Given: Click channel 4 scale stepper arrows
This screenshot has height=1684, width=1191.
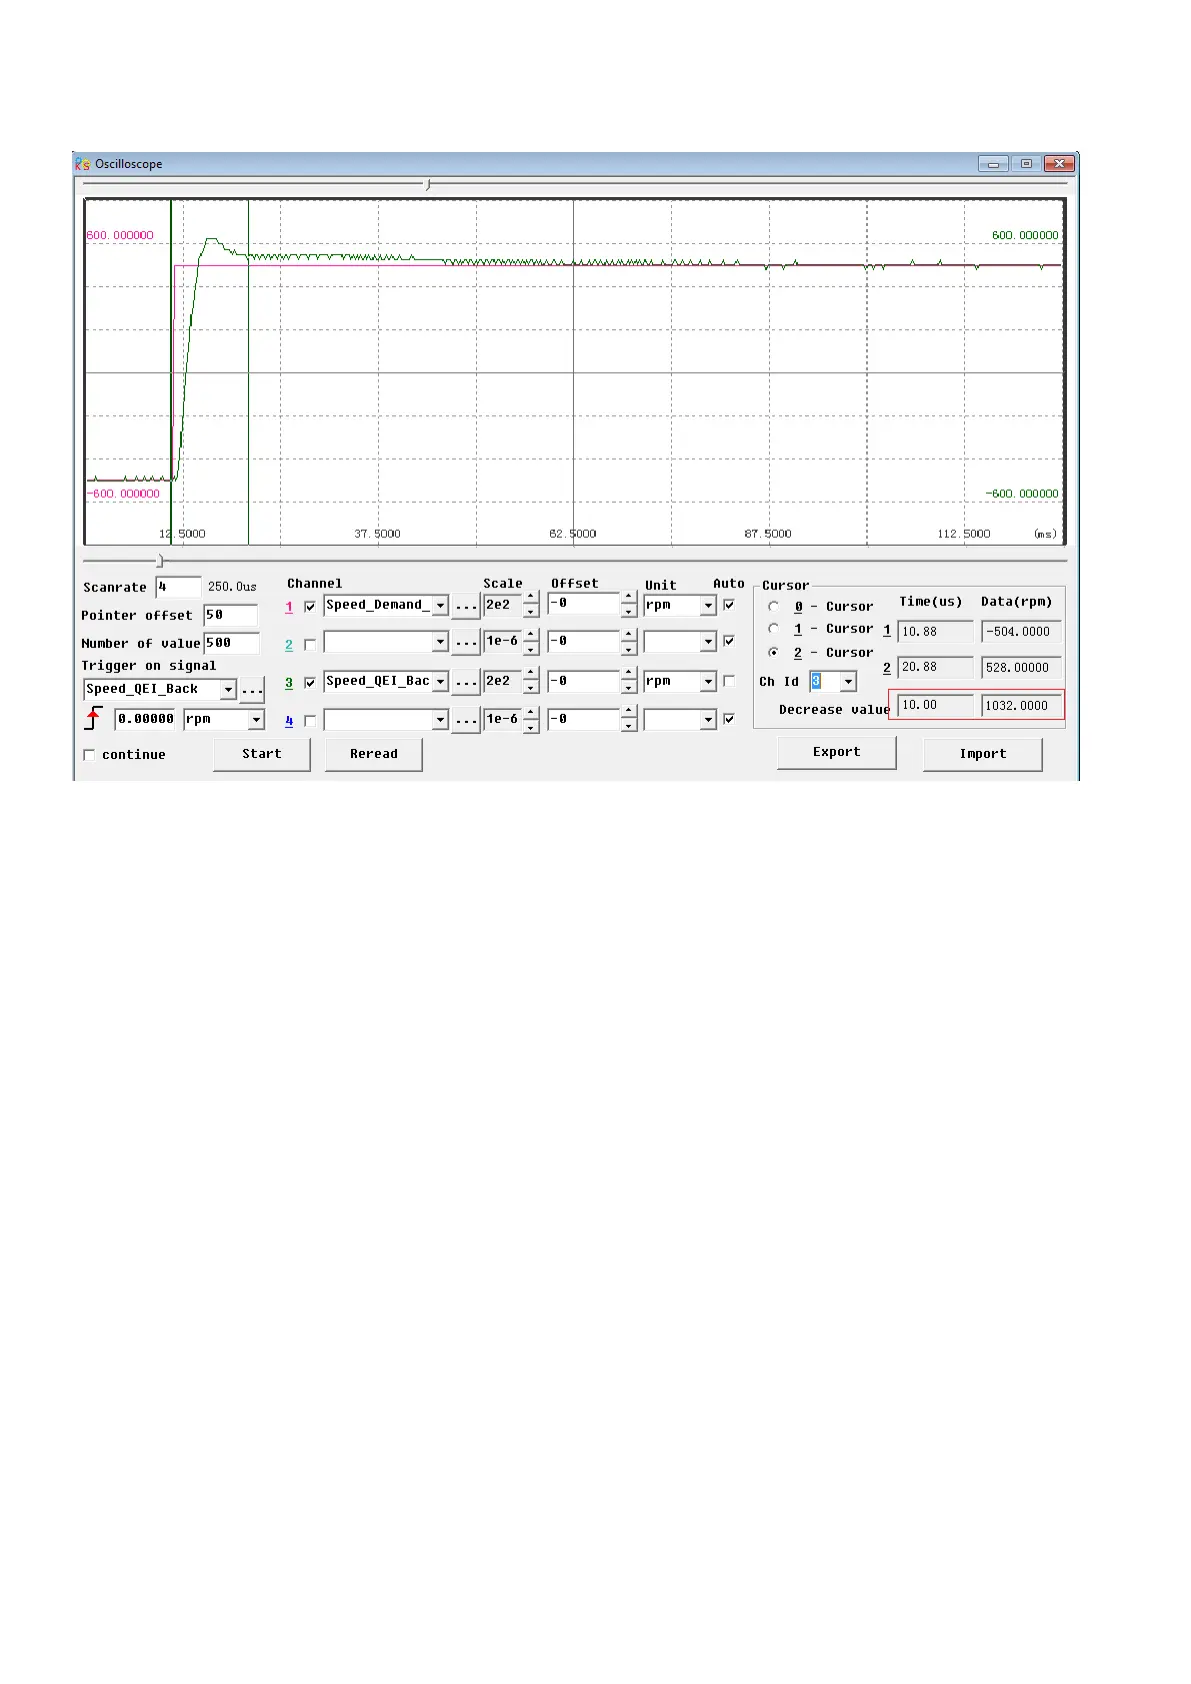Looking at the screenshot, I should pyautogui.click(x=531, y=720).
